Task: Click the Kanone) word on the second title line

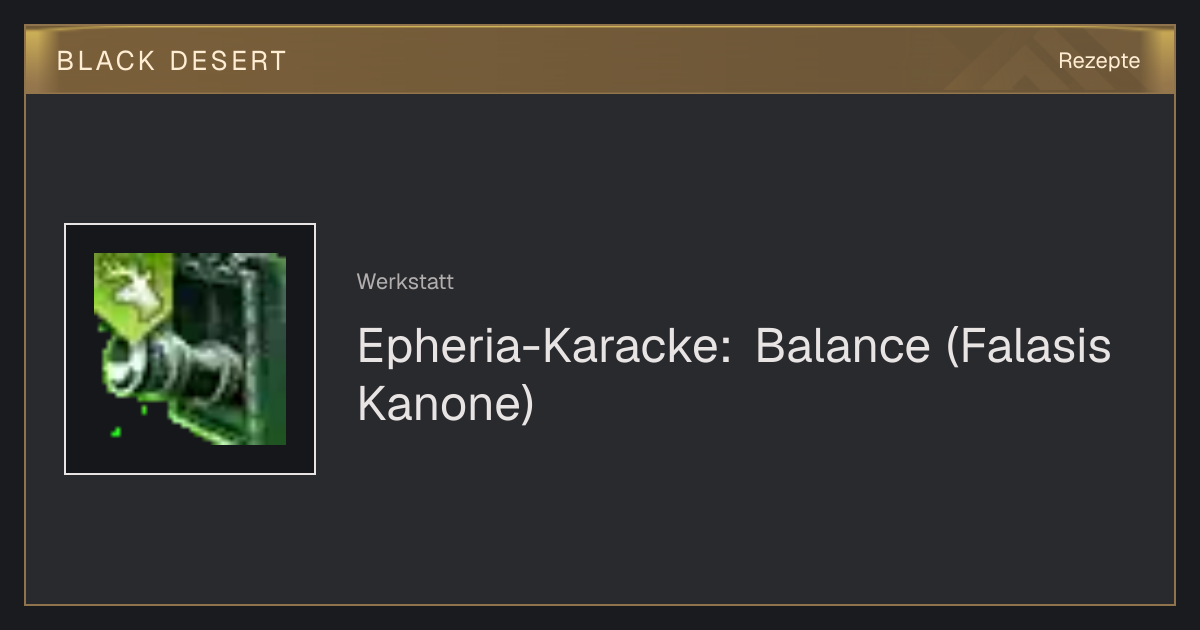Action: 446,404
